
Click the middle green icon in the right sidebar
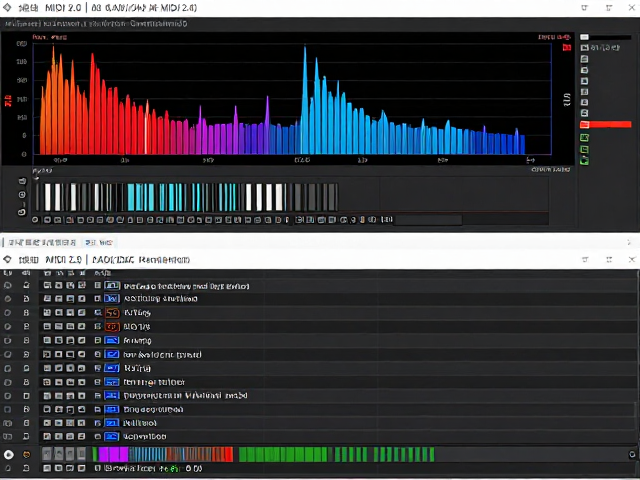(x=584, y=149)
